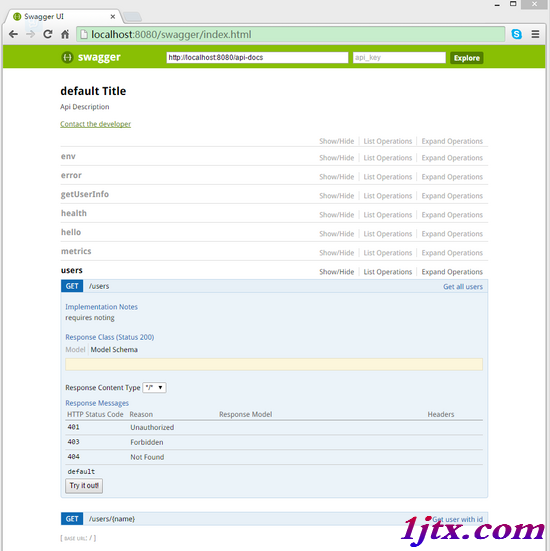This screenshot has width=550, height=551.
Task: Click Expand Operations for error
Action: [x=452, y=177]
